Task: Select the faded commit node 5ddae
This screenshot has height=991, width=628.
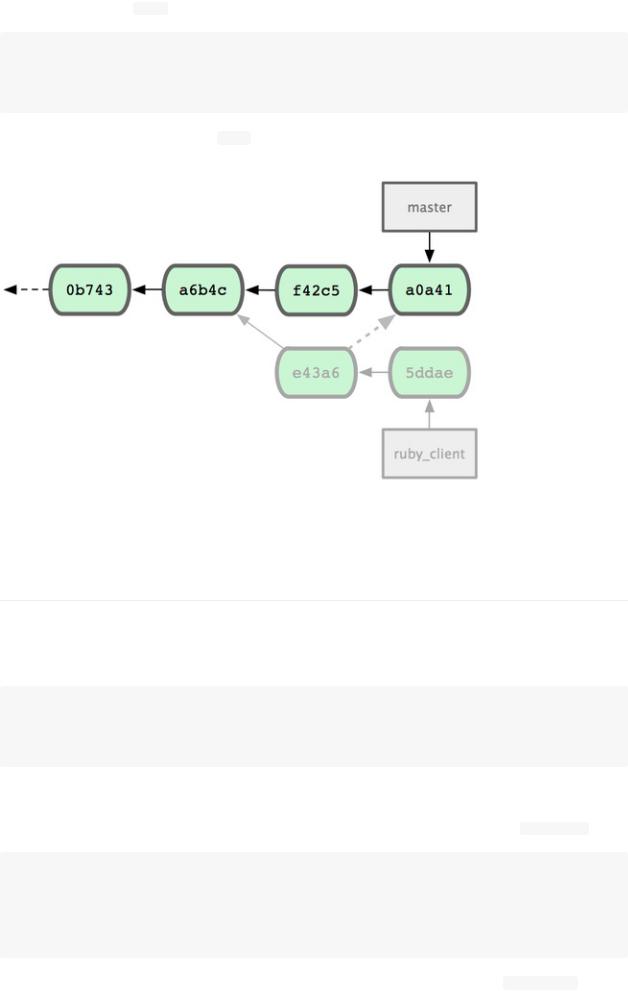Action: 429,373
